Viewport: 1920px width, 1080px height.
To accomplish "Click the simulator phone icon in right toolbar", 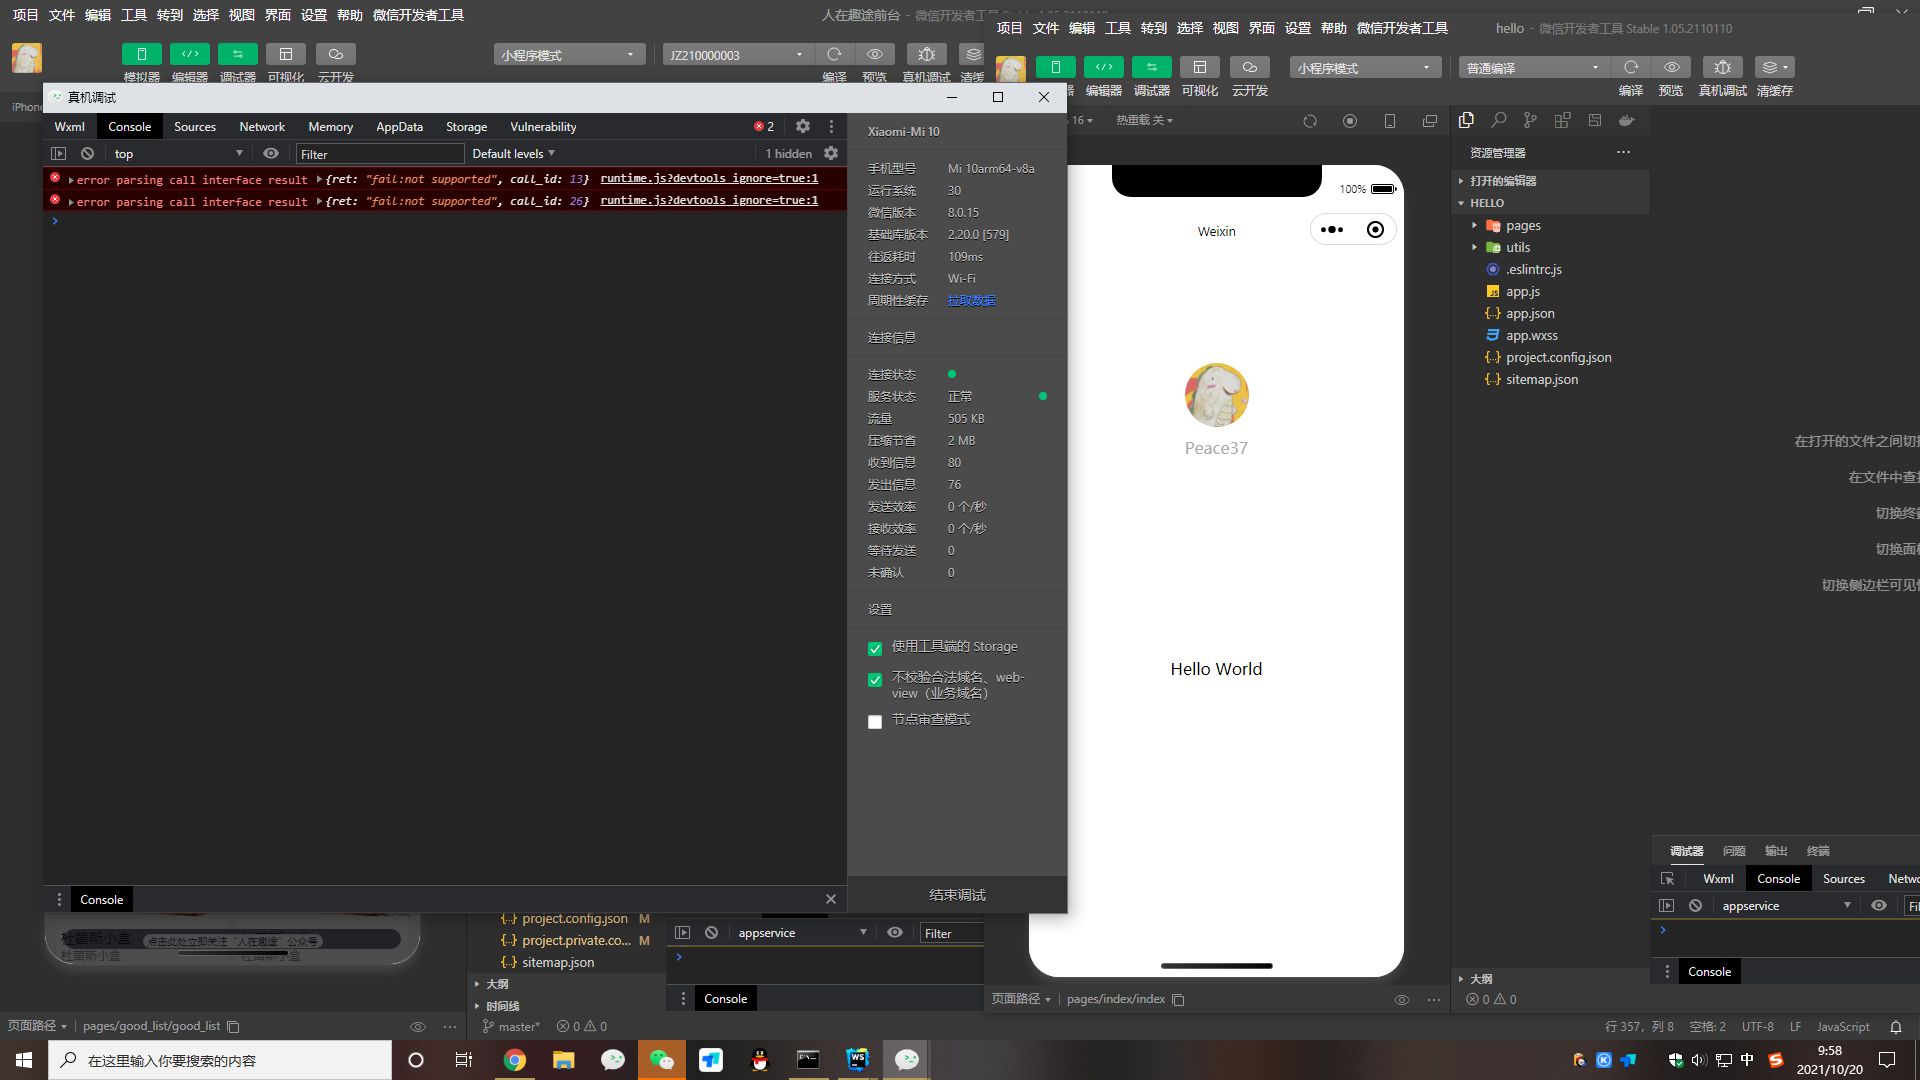I will tap(1055, 67).
